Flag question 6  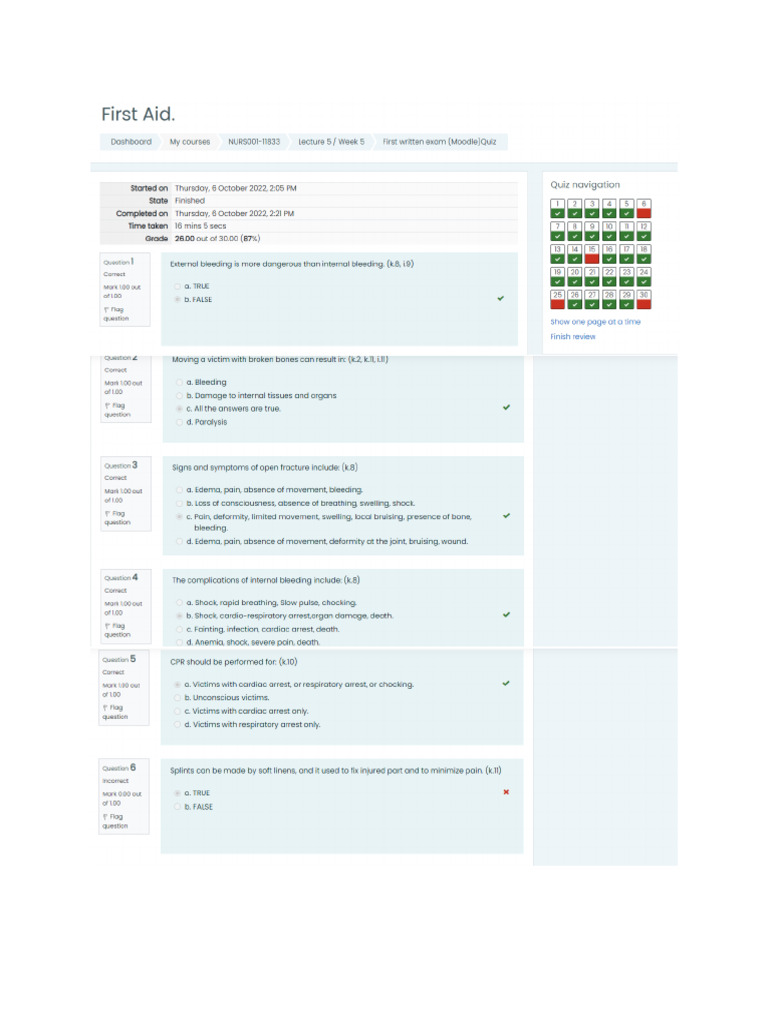(x=115, y=822)
